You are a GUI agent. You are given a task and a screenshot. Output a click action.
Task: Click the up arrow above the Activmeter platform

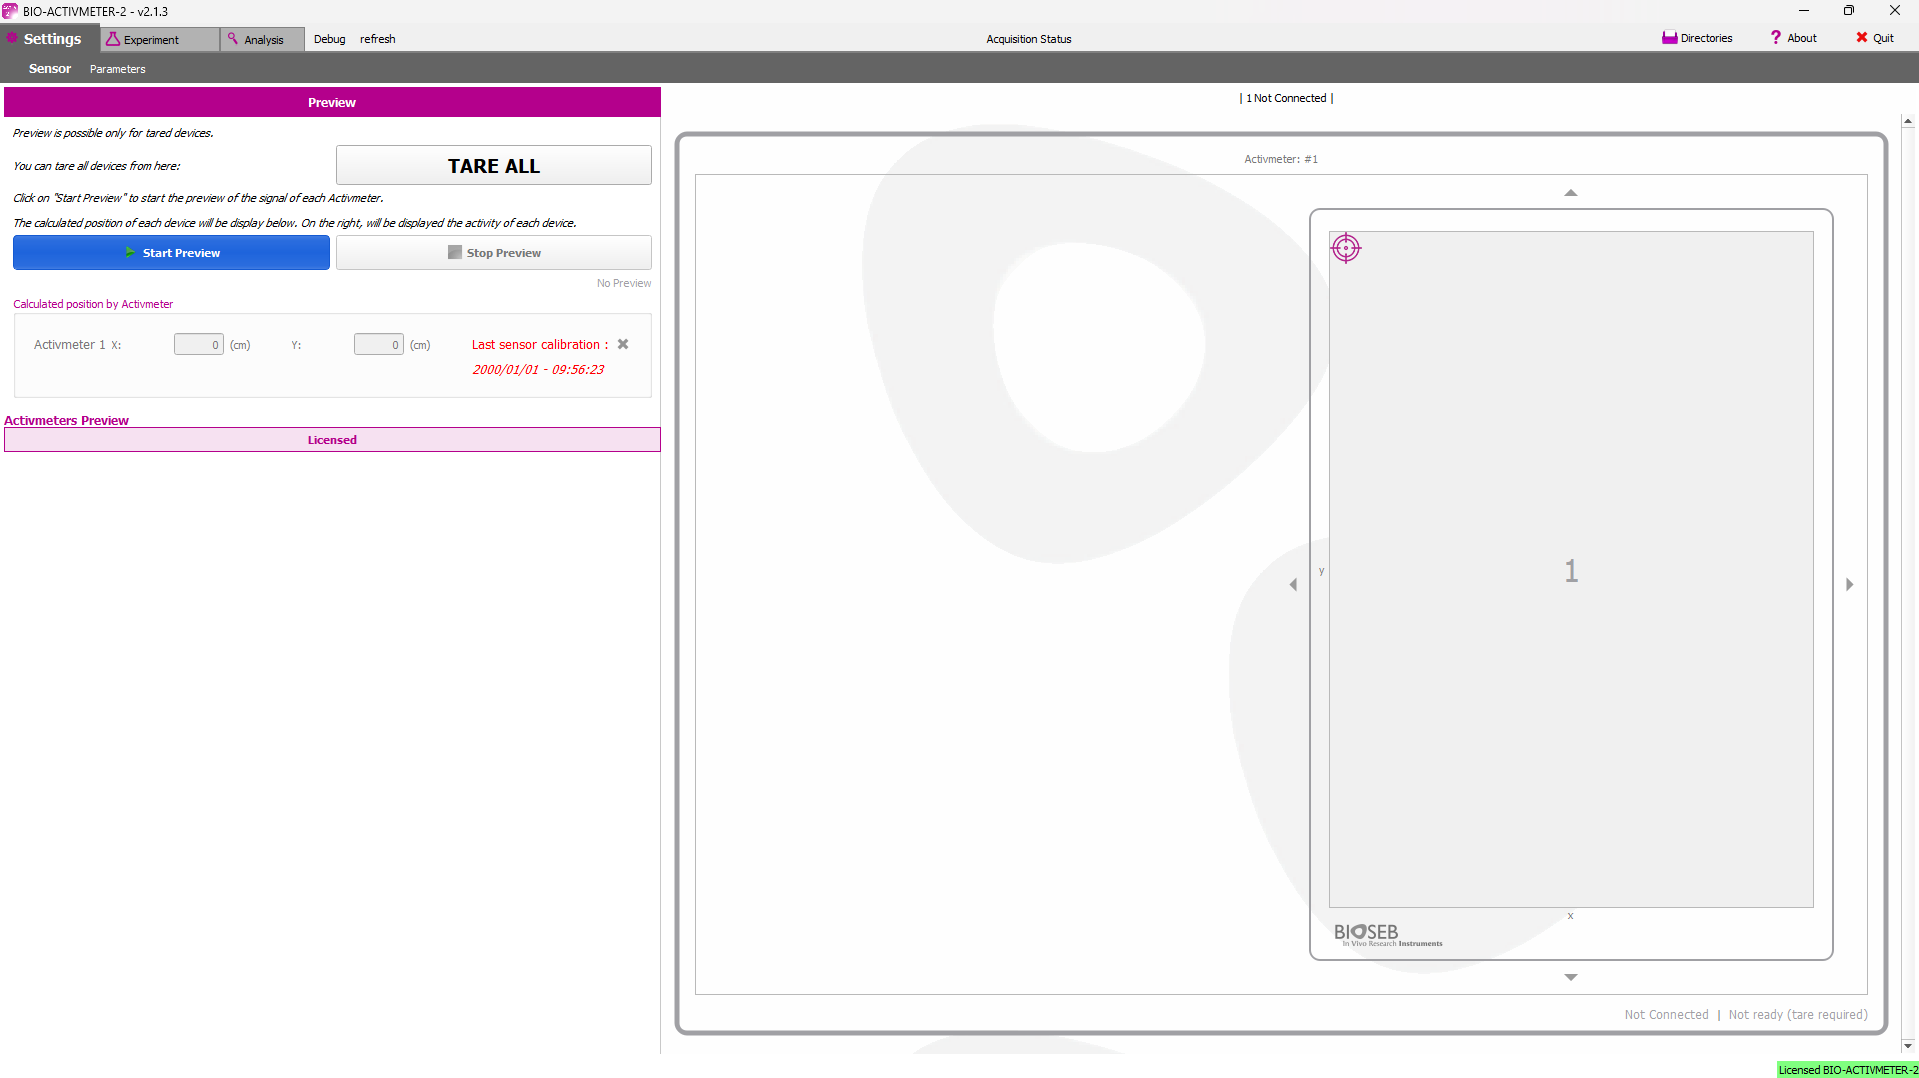pyautogui.click(x=1570, y=193)
